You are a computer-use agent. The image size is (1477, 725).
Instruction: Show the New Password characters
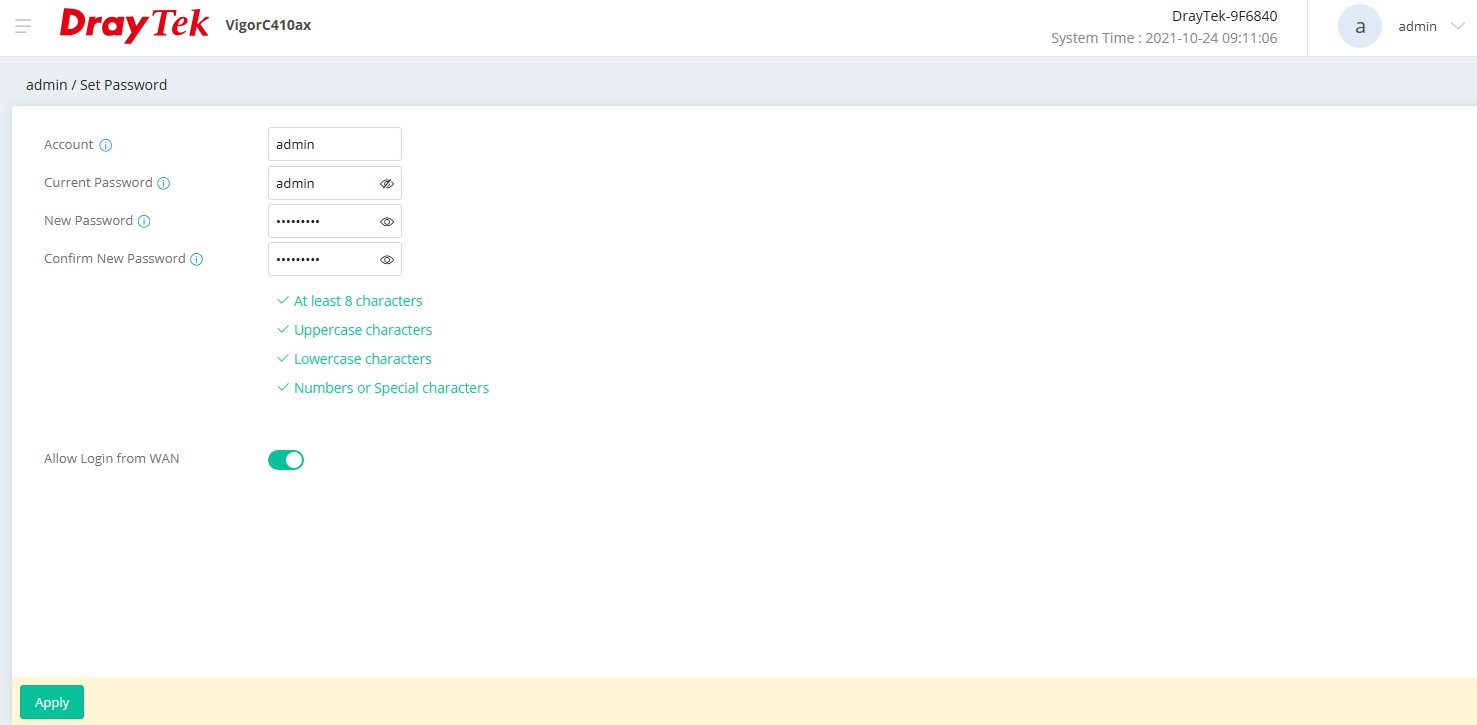pyautogui.click(x=387, y=222)
